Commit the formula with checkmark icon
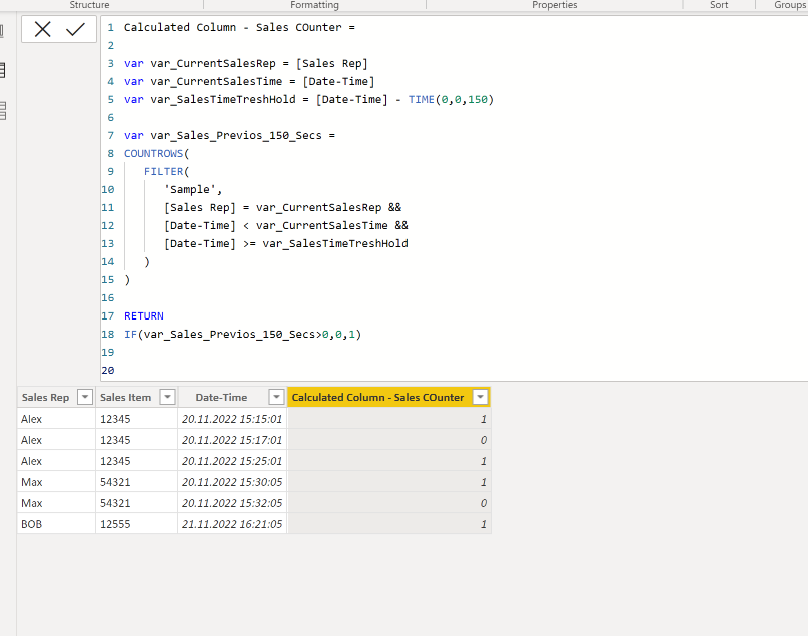The image size is (808, 636). tap(75, 29)
